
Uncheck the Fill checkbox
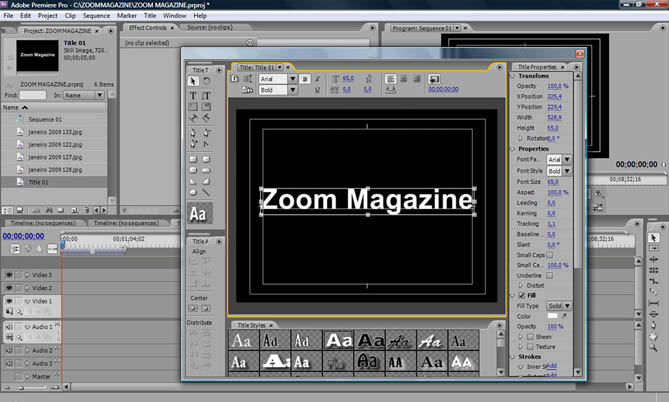(521, 295)
